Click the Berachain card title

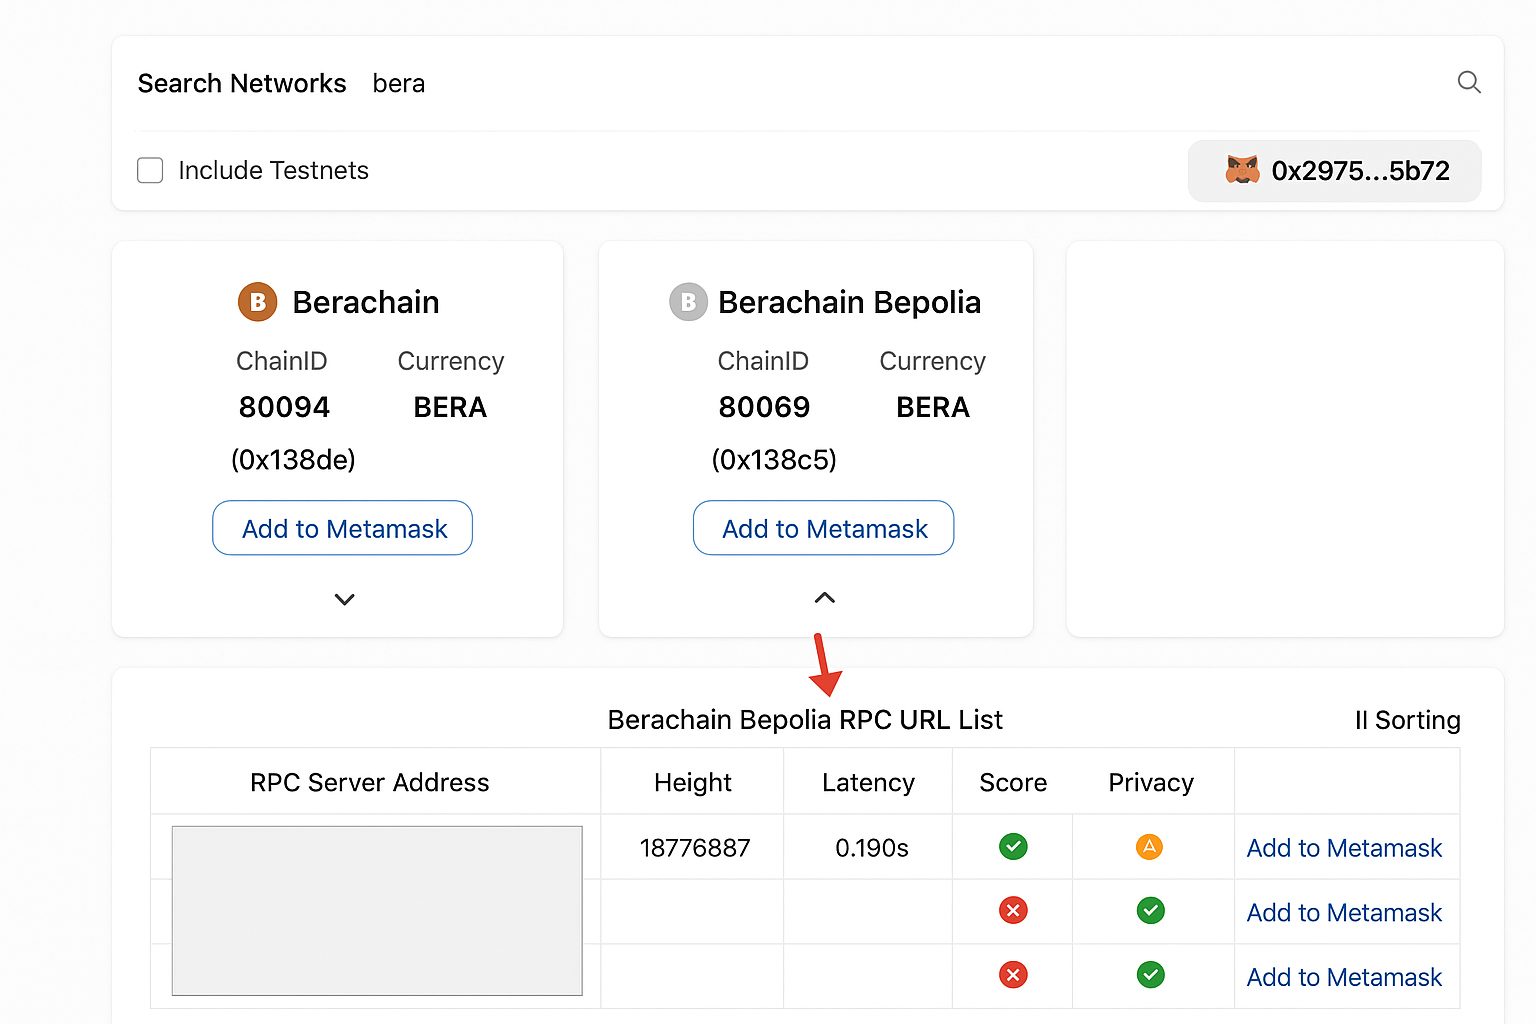[366, 302]
